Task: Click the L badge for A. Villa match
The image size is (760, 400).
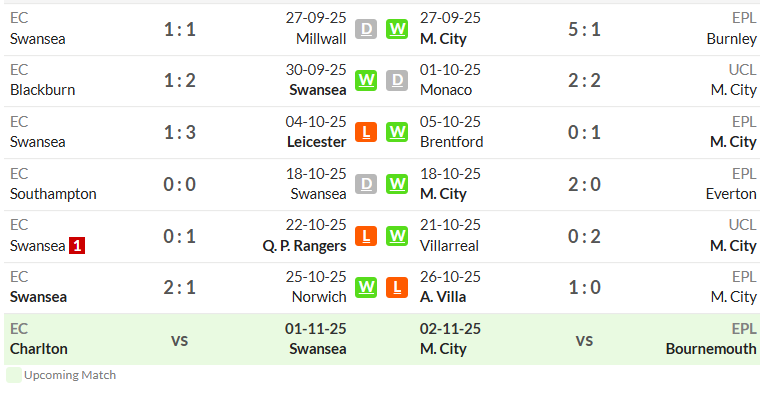Action: 397,287
